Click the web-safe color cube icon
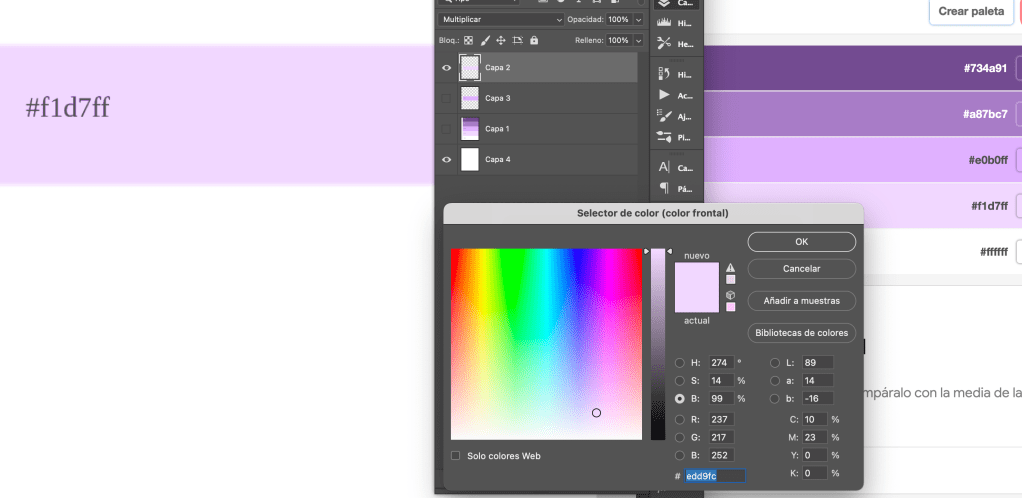The width and height of the screenshot is (1022, 498). [730, 295]
